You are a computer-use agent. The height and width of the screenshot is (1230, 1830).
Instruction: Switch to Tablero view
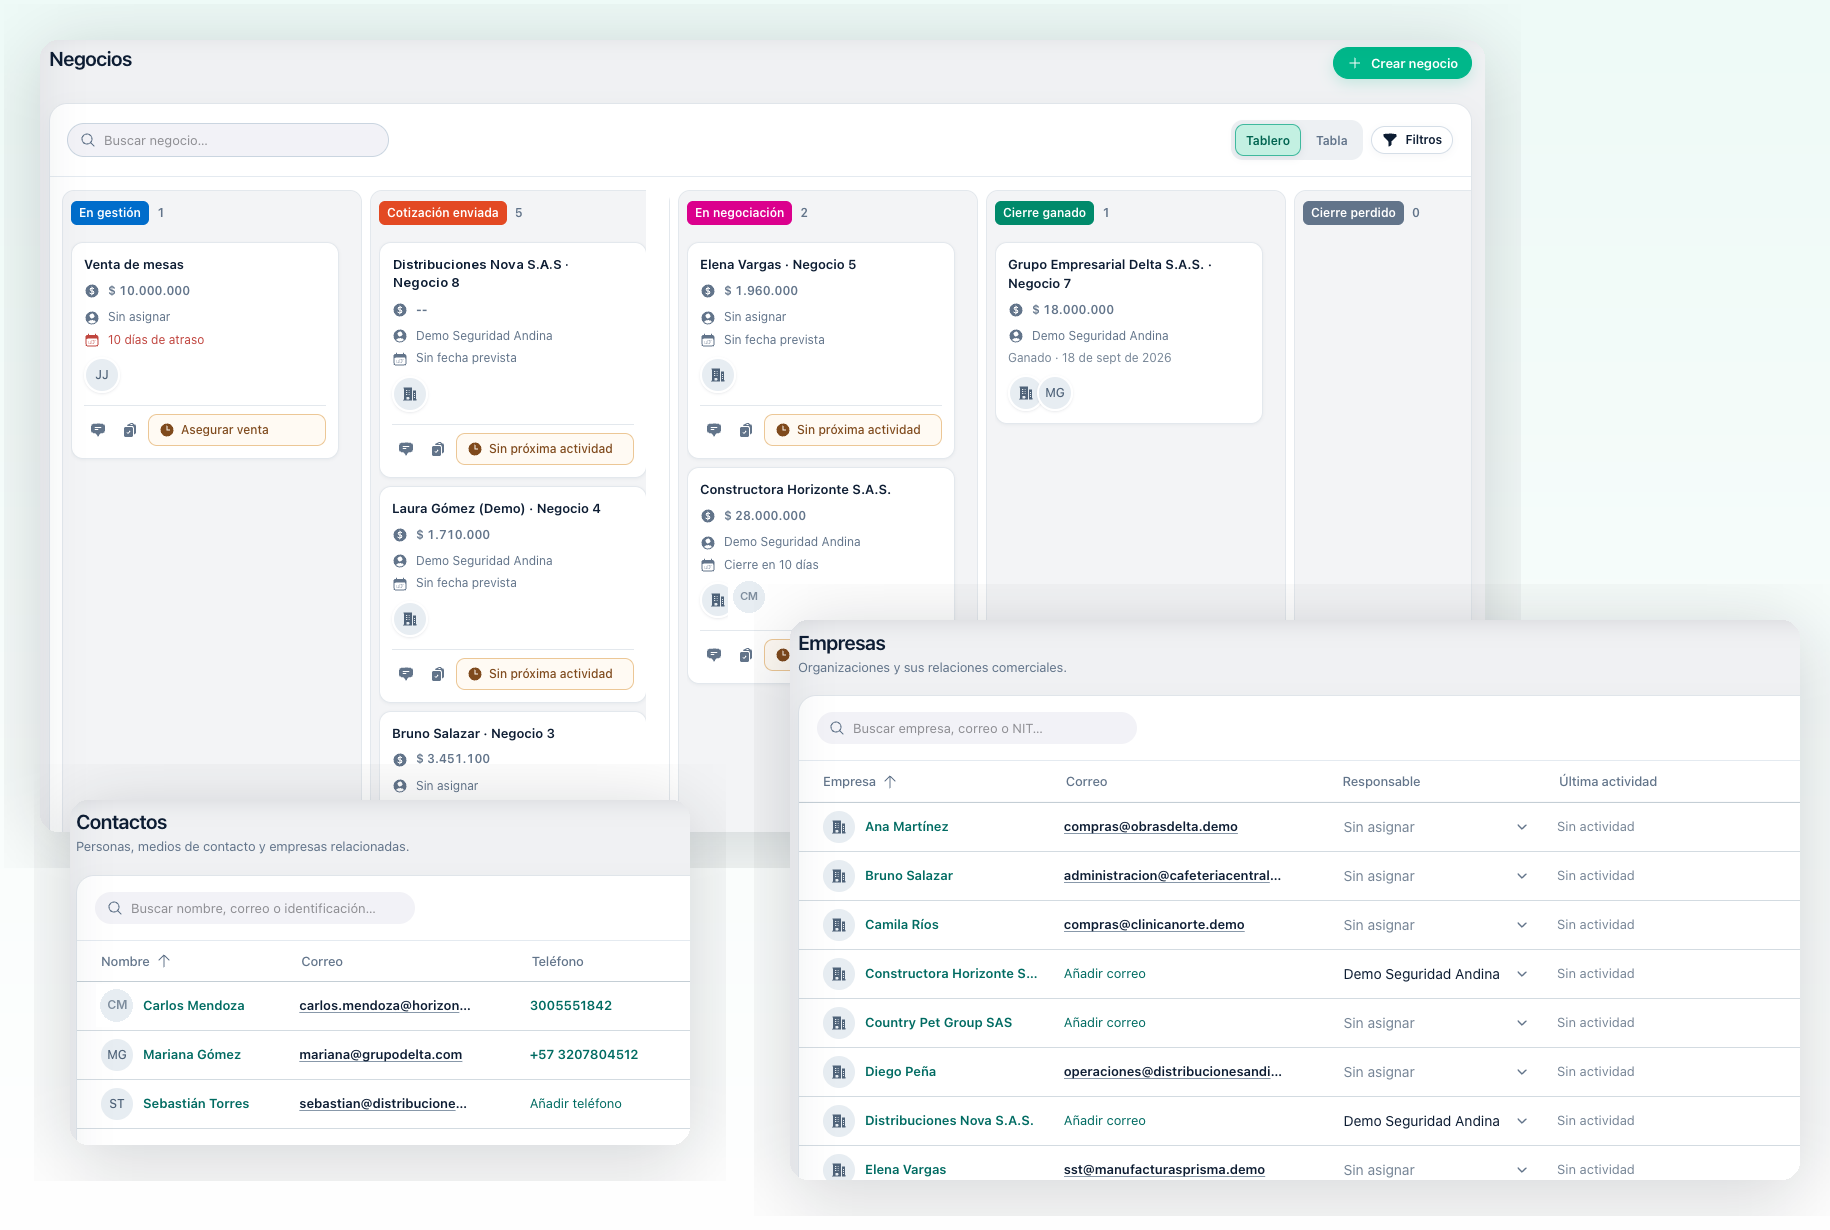[1268, 140]
